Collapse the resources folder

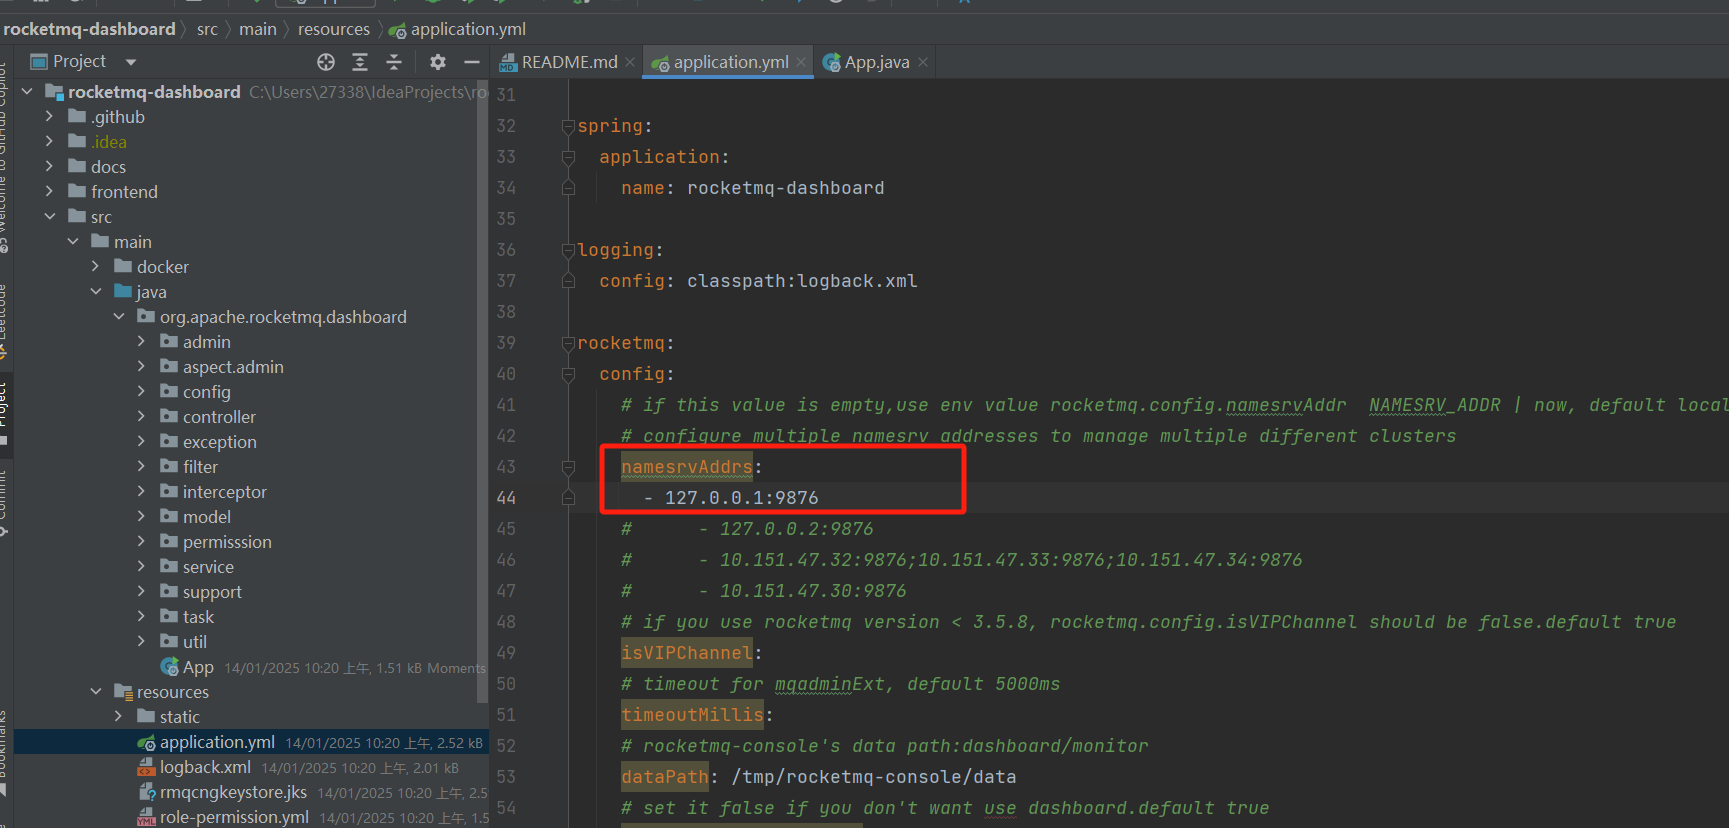click(x=96, y=692)
